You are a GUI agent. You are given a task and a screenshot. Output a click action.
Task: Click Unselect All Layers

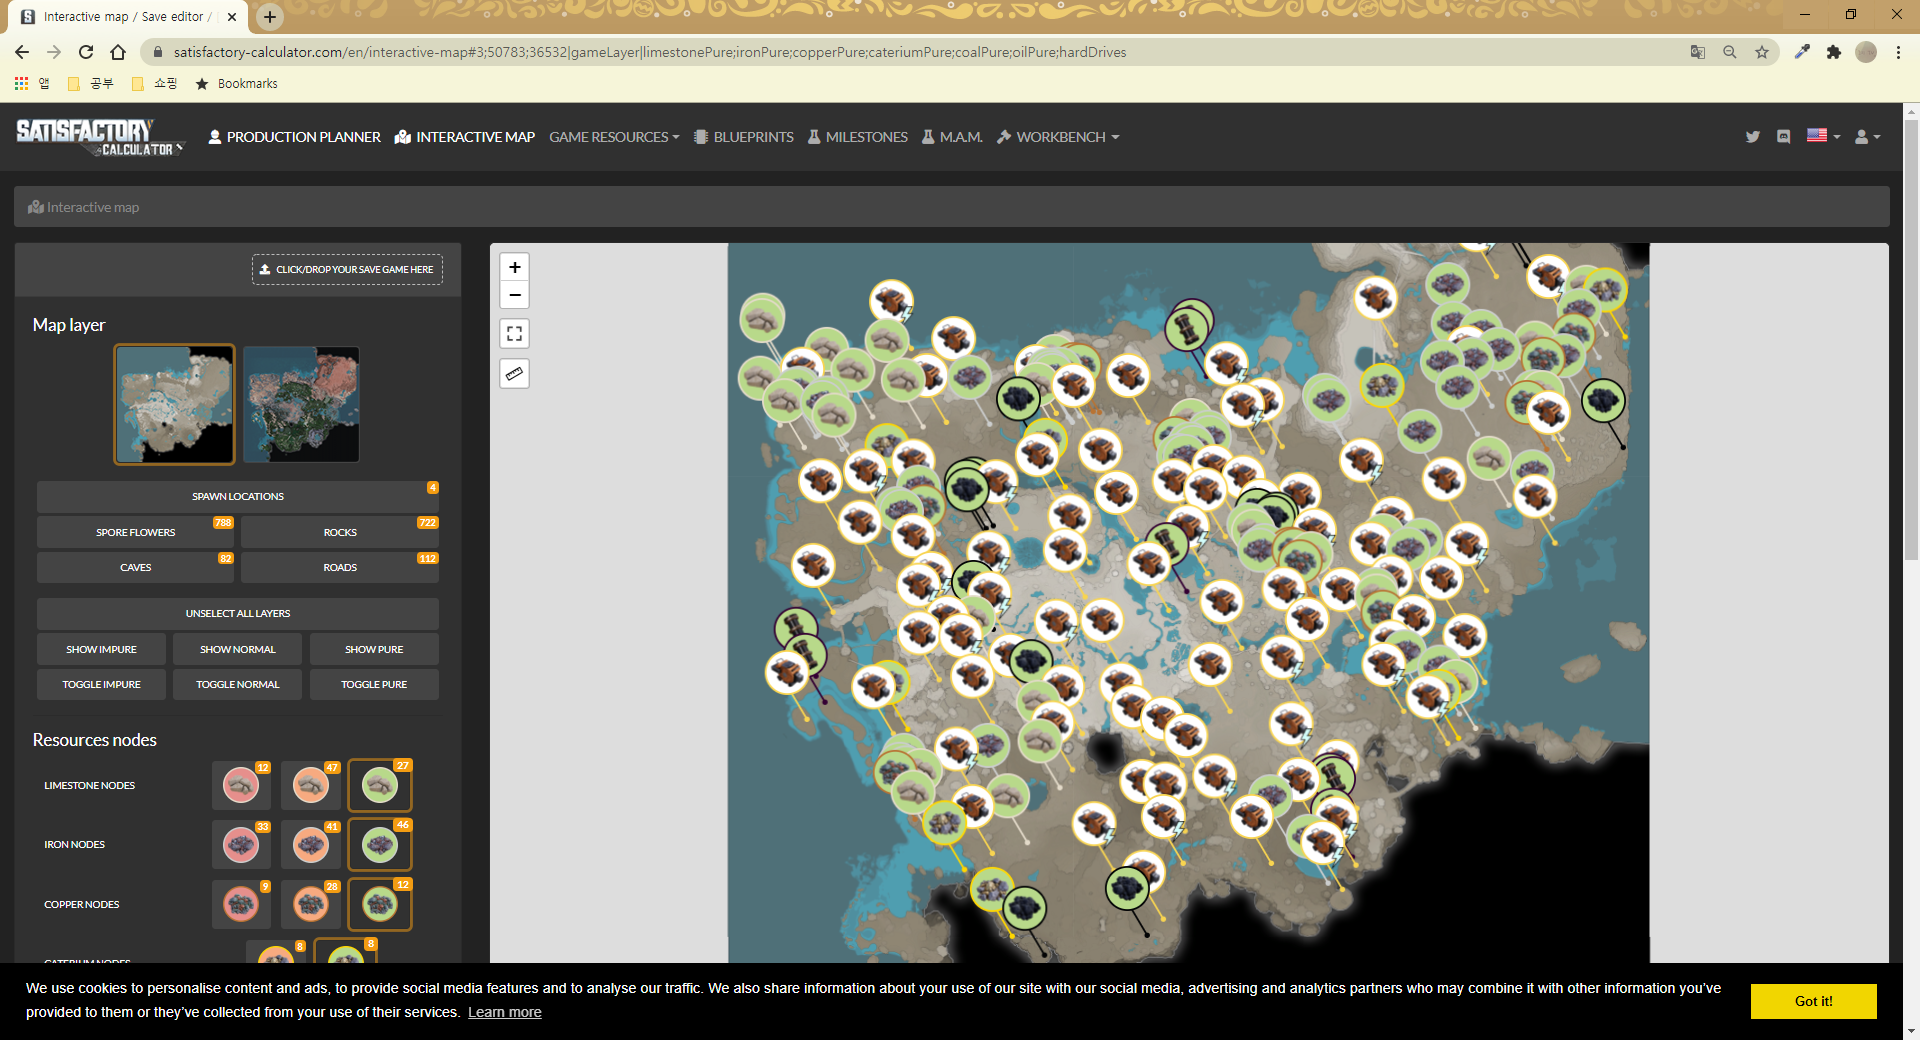click(238, 613)
